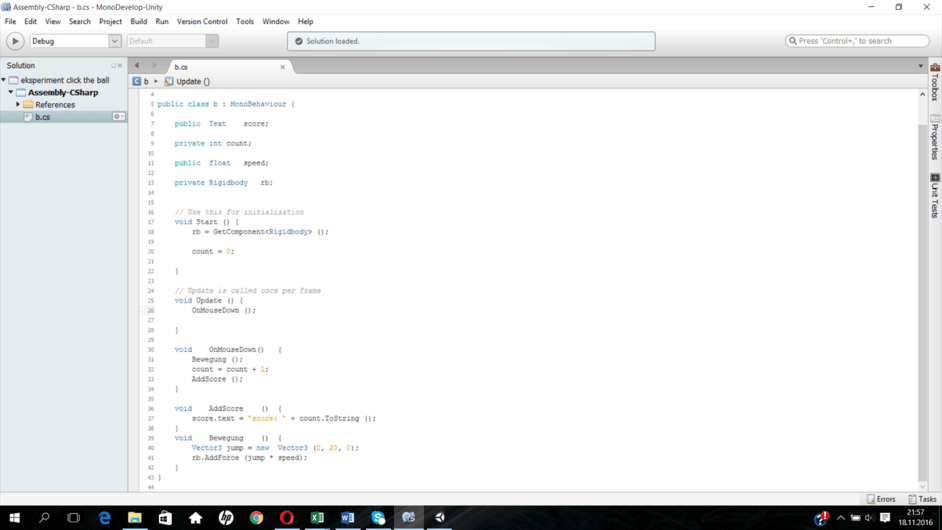Screen dimensions: 942x530
Task: Open the Windows Start menu
Action: [14, 517]
